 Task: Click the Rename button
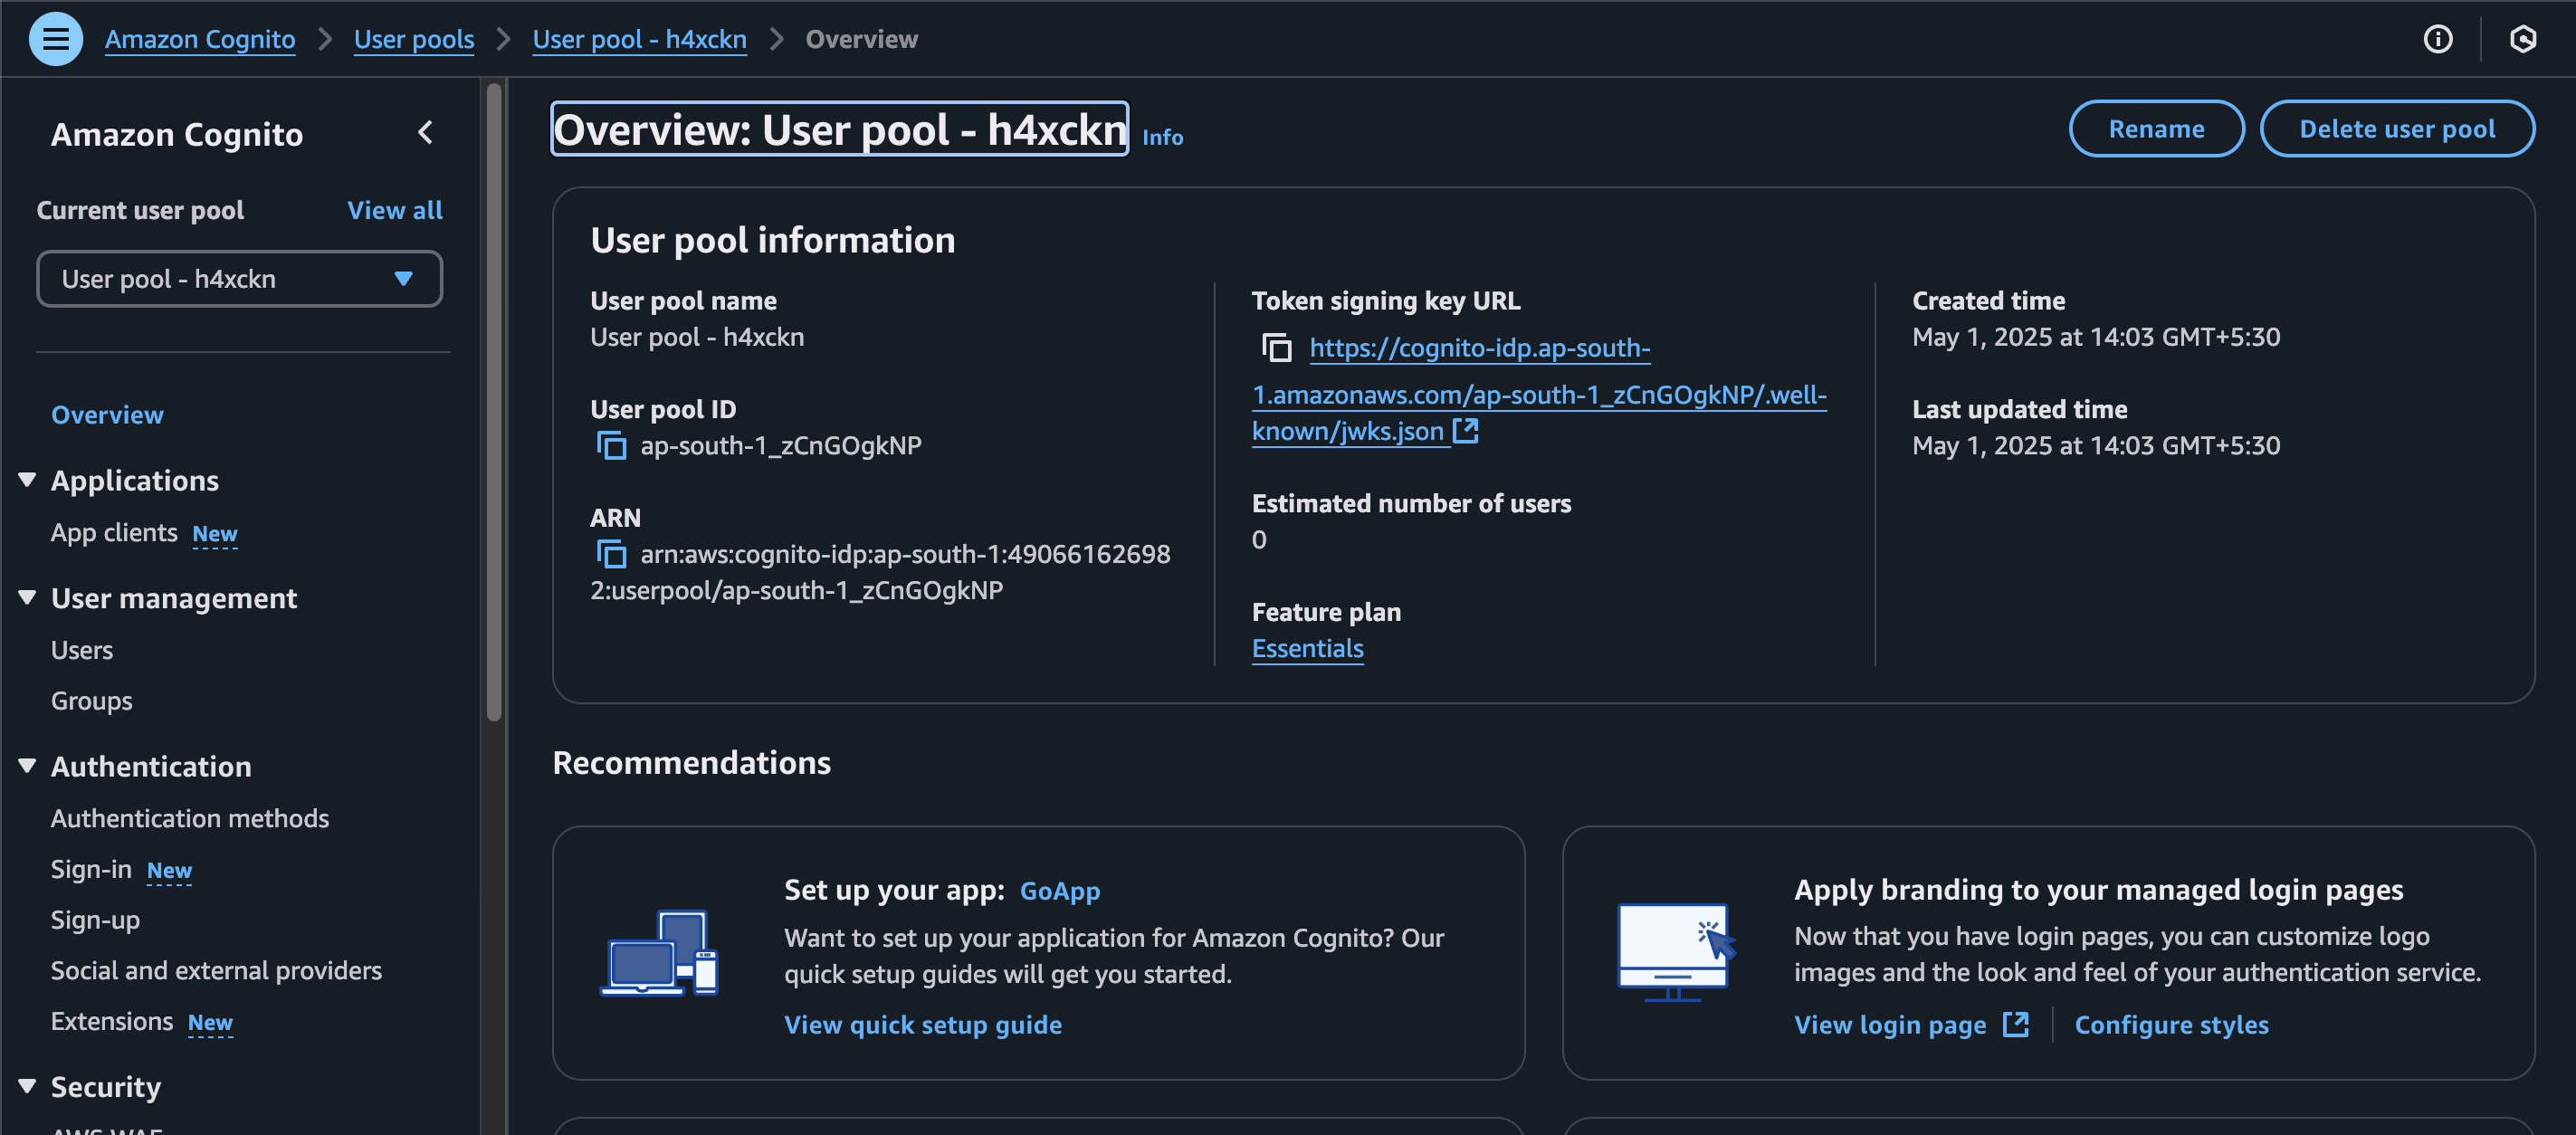[x=2155, y=129]
